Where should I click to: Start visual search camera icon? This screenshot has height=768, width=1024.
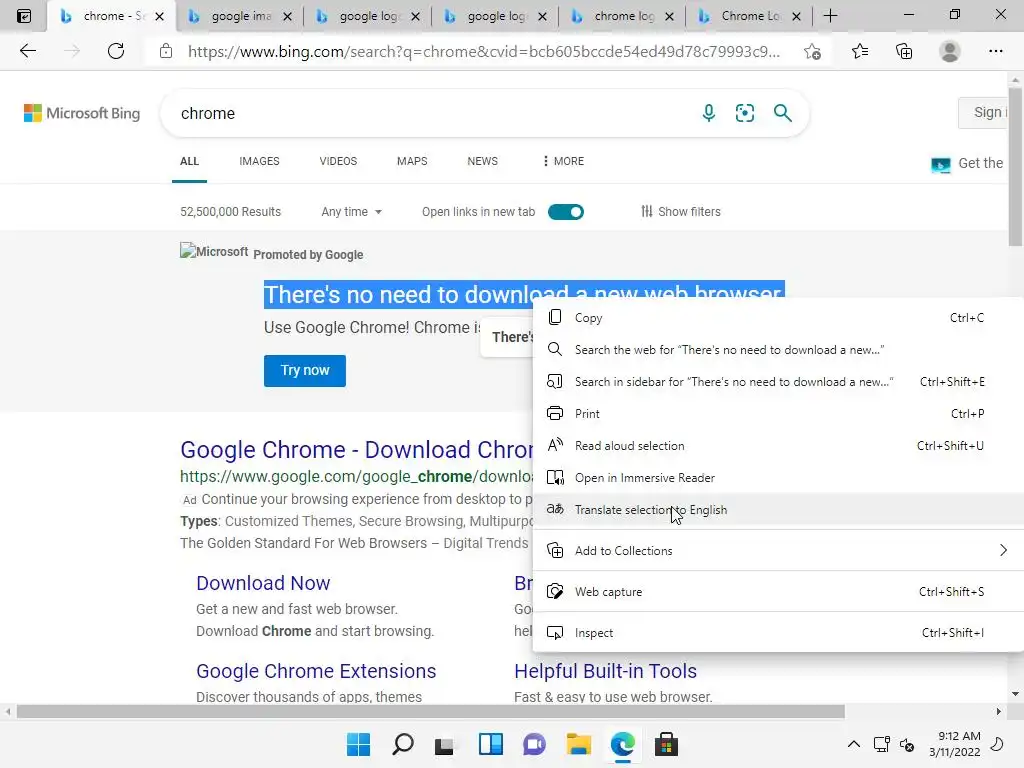tap(744, 113)
